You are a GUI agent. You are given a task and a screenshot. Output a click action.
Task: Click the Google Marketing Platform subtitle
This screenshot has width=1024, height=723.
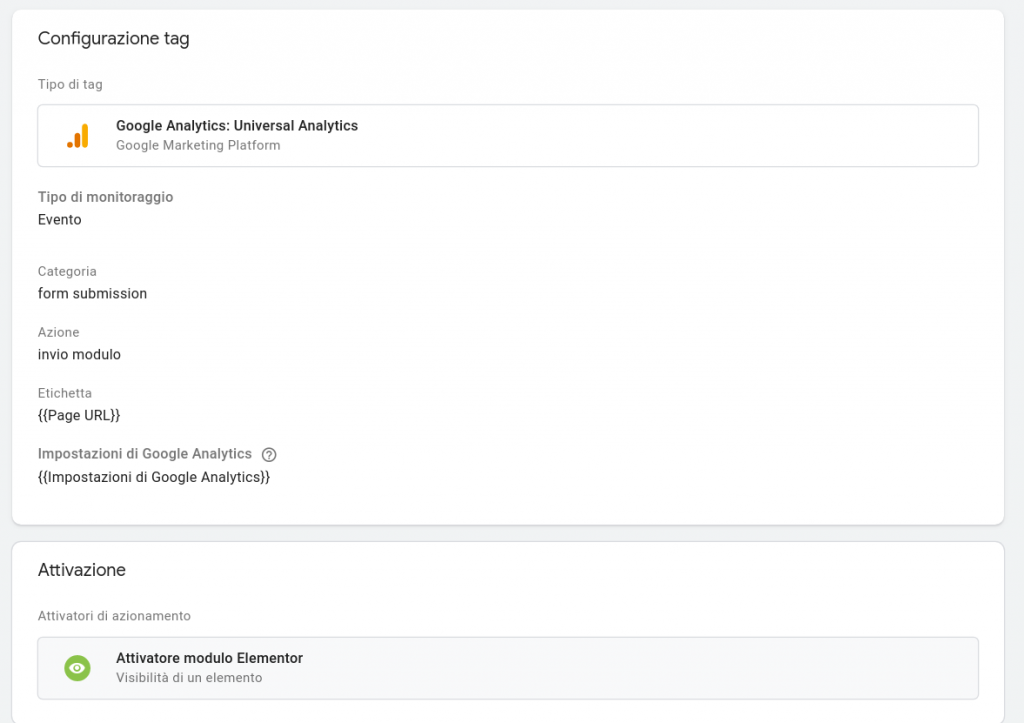tap(198, 146)
